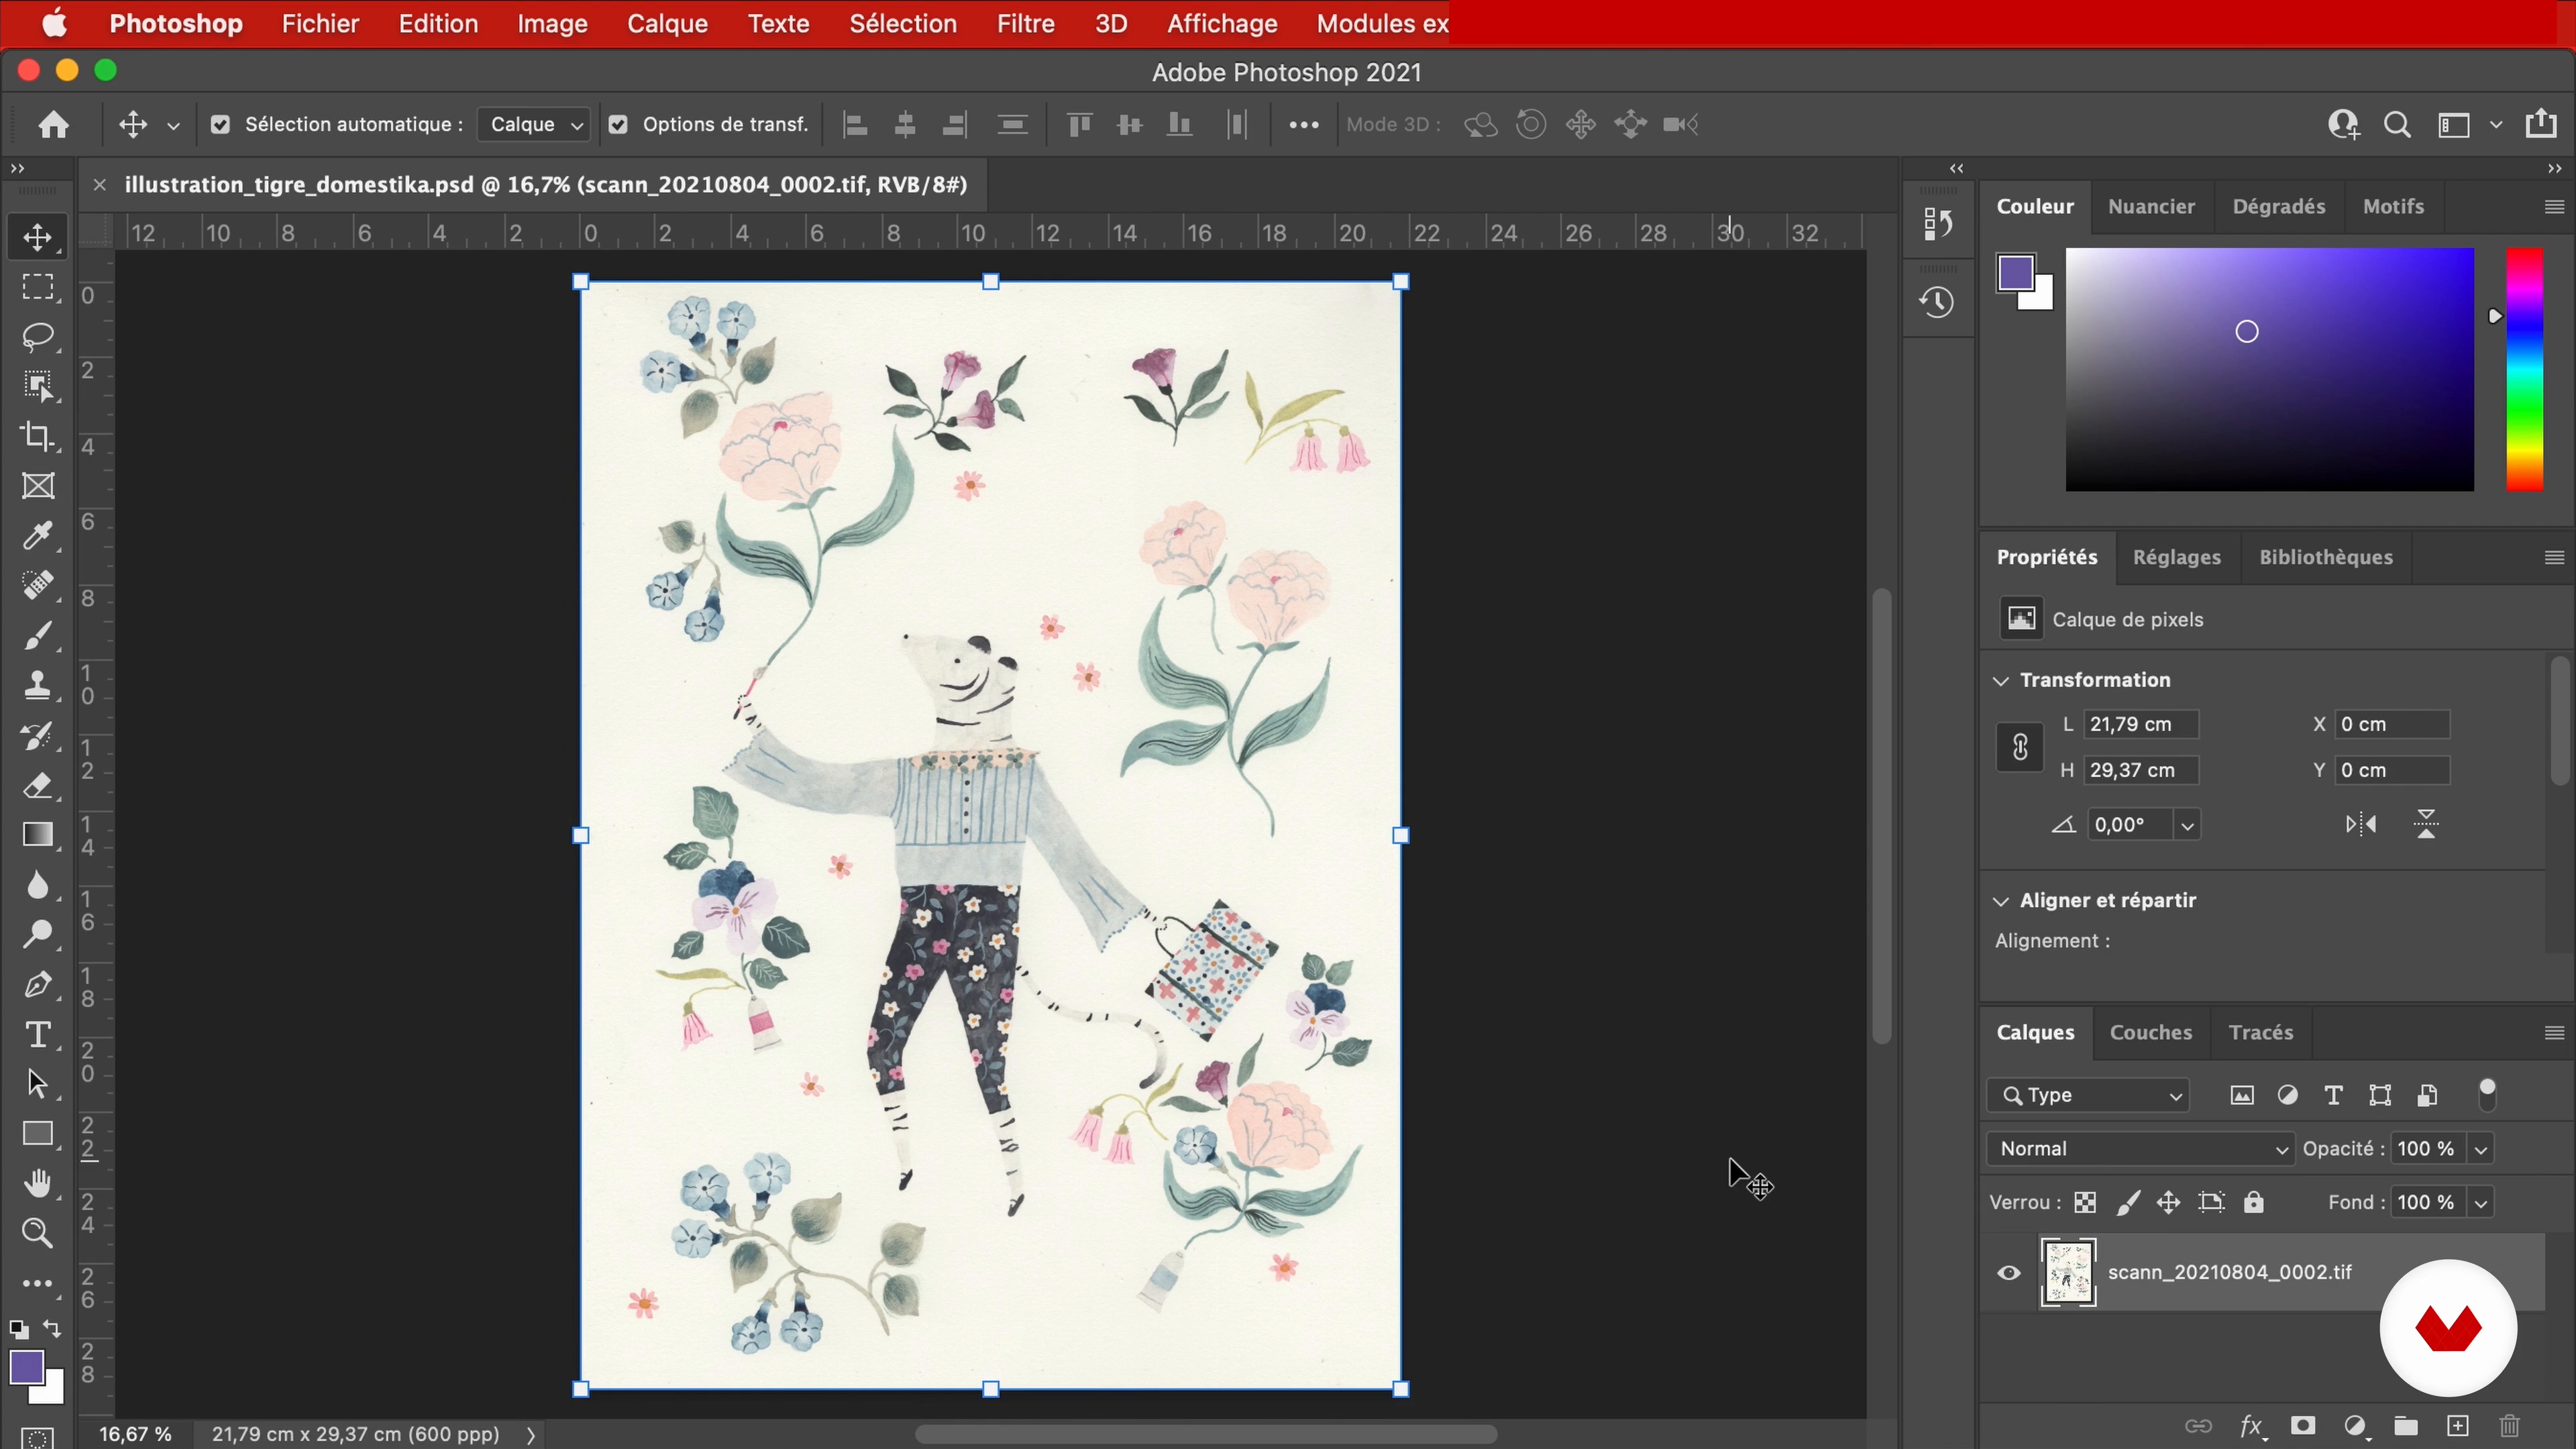
Task: Select the Clone Stamp tool
Action: [38, 685]
